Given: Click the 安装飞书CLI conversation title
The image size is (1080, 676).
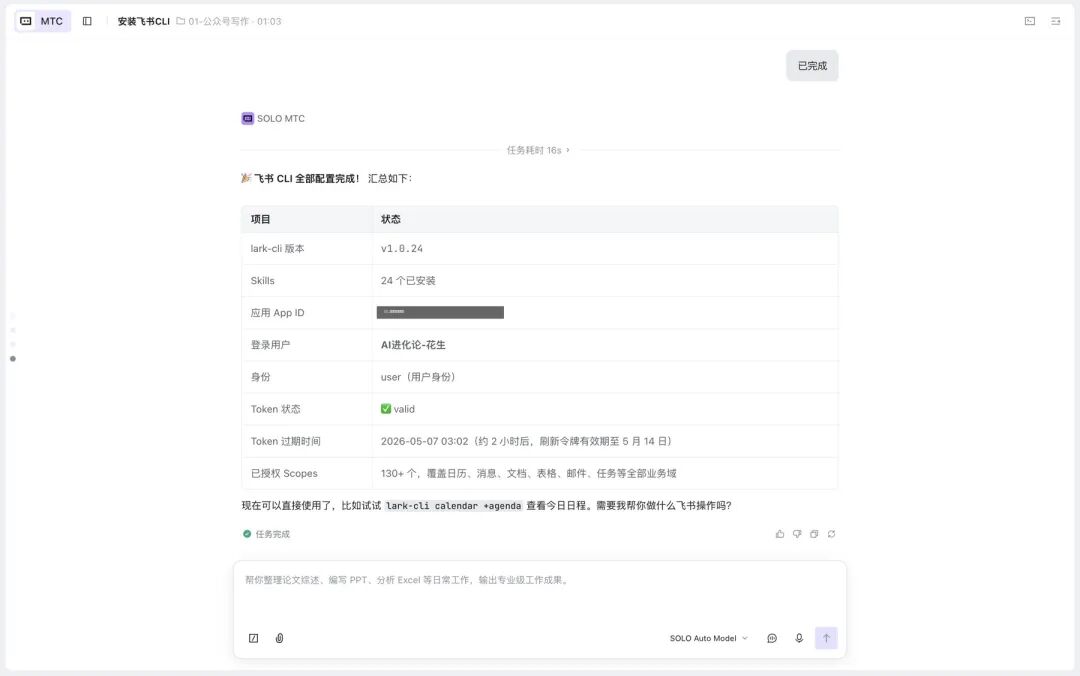Looking at the screenshot, I should click(143, 21).
